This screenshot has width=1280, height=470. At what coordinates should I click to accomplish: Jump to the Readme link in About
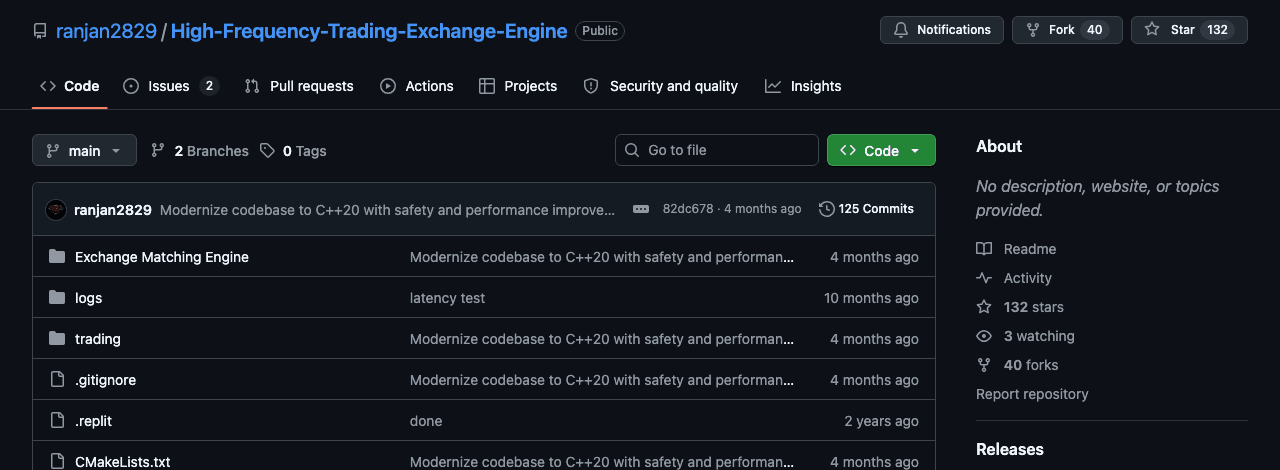tap(1016, 249)
